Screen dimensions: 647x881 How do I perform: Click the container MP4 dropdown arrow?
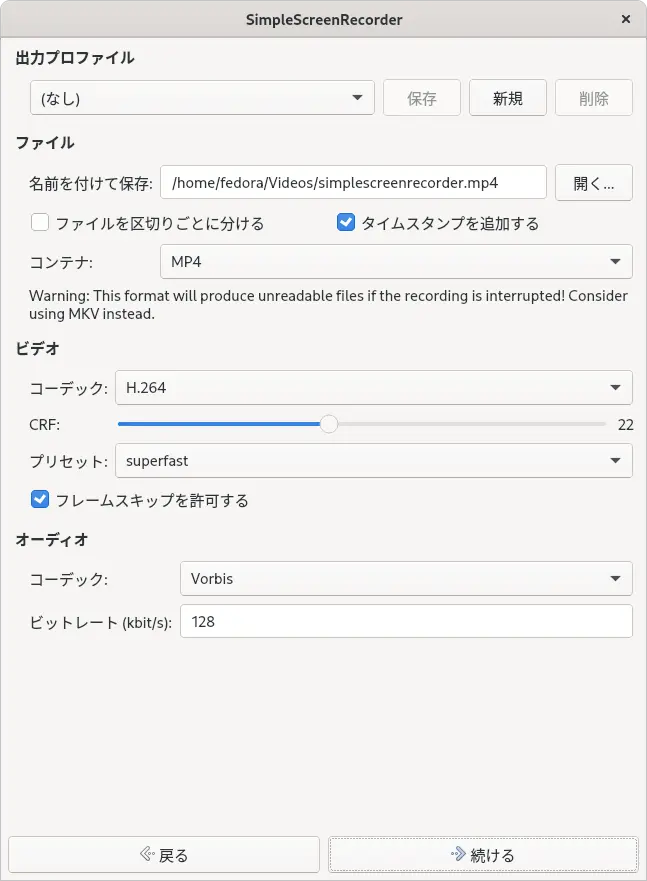click(x=615, y=262)
